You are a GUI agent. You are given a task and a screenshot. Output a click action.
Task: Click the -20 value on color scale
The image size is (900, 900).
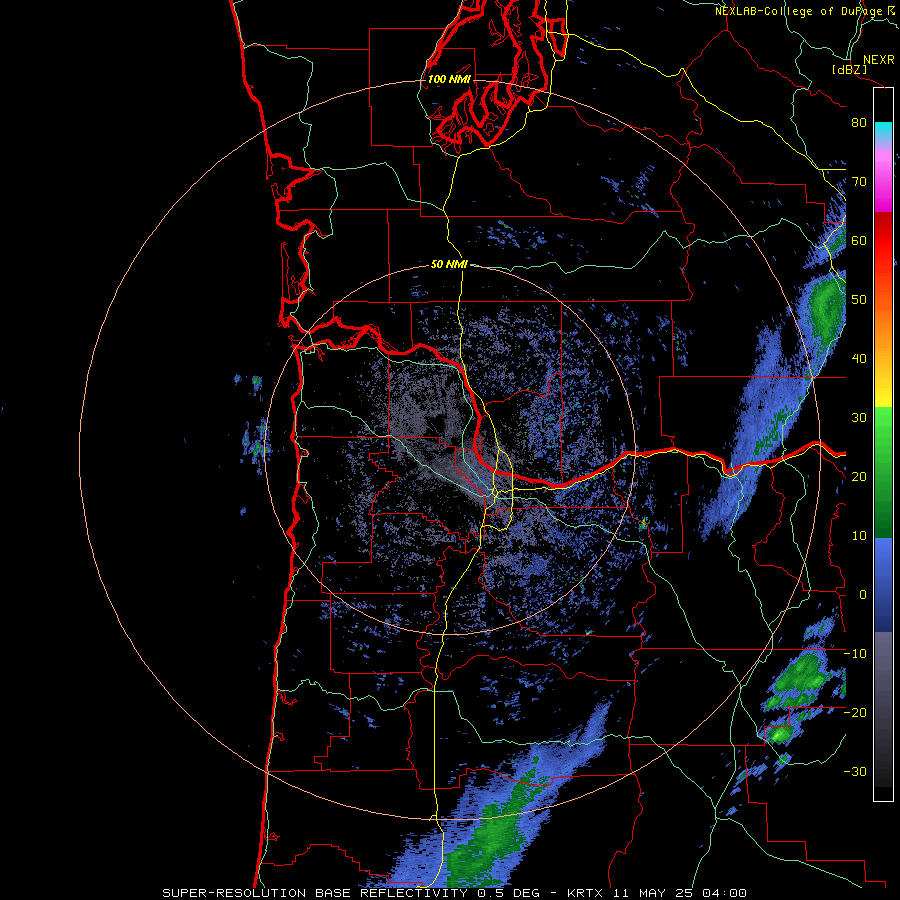tap(855, 712)
